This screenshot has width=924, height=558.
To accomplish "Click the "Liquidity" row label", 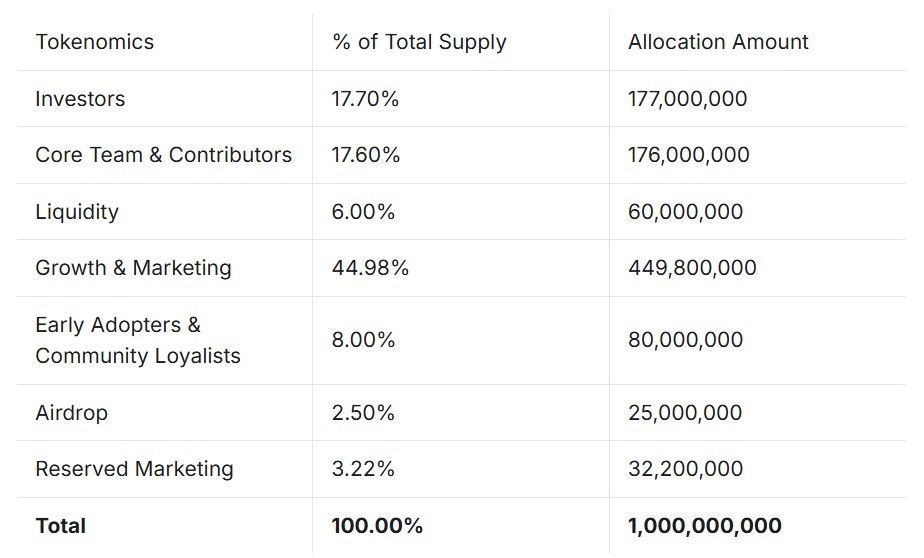I will [77, 212].
